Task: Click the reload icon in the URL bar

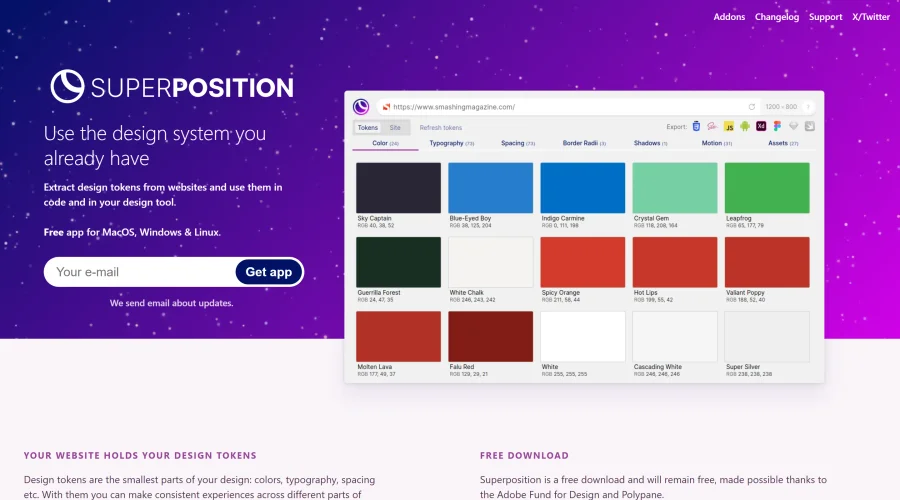Action: pyautogui.click(x=751, y=107)
